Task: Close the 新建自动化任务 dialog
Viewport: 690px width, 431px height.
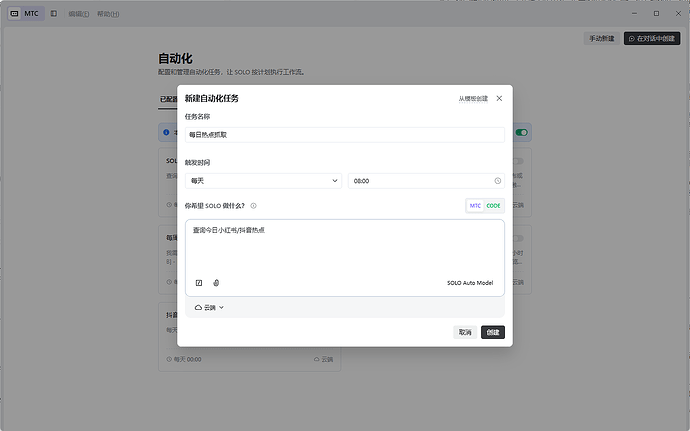Action: 499,99
